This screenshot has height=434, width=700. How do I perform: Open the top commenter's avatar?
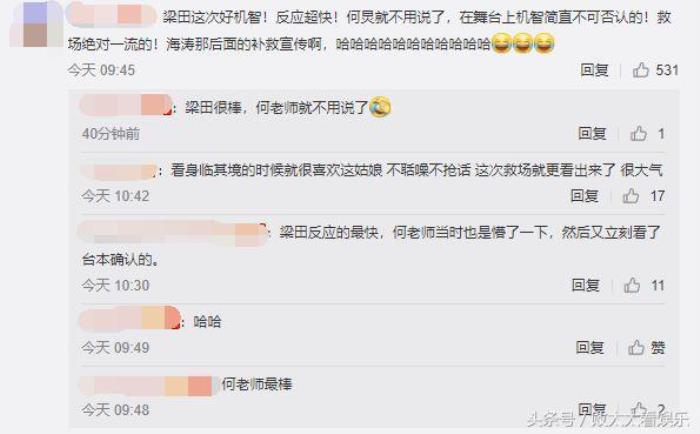pos(36,24)
